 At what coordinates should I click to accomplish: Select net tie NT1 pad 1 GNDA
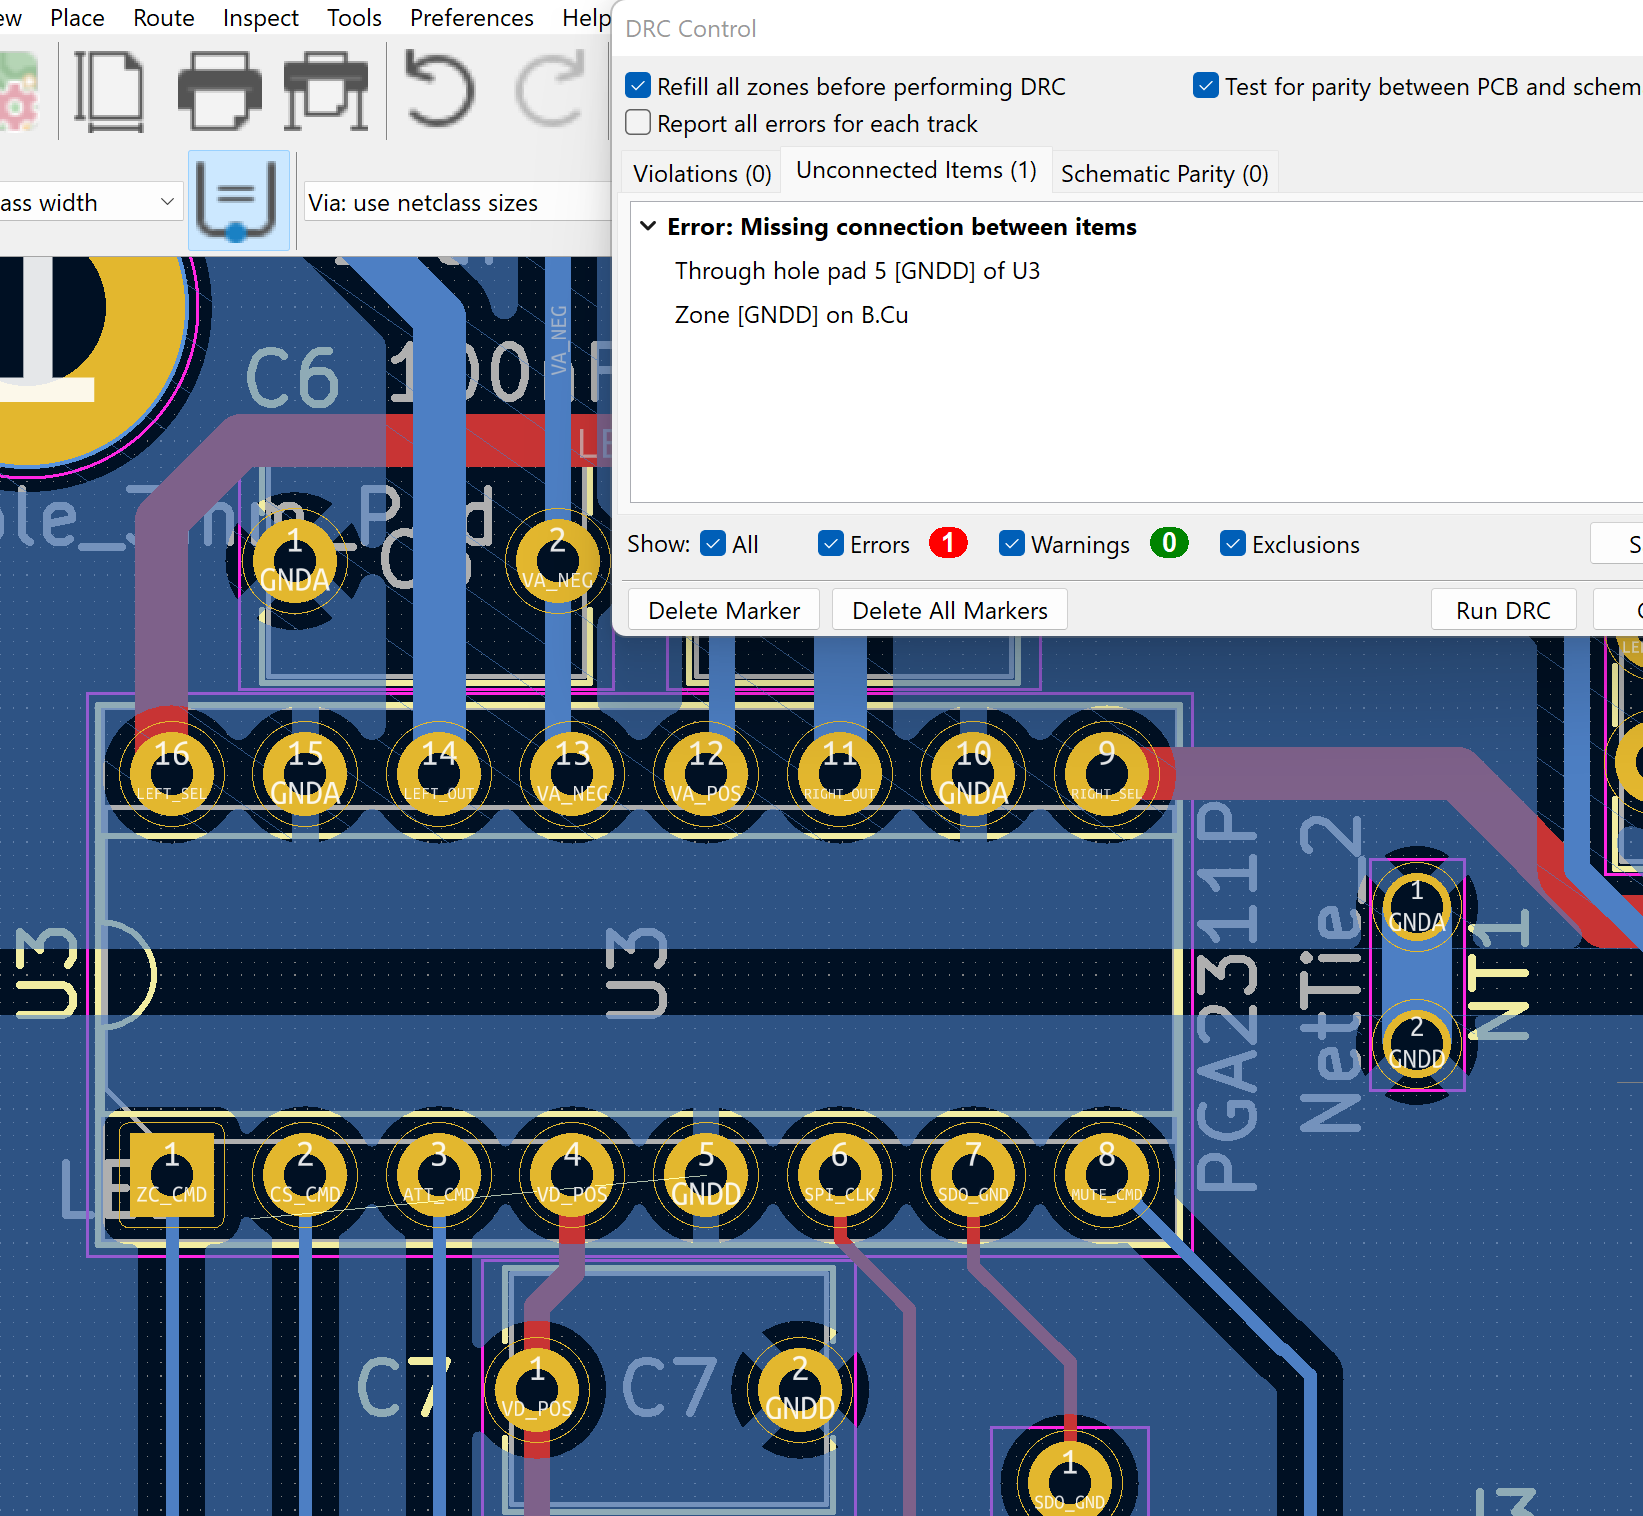(1416, 907)
